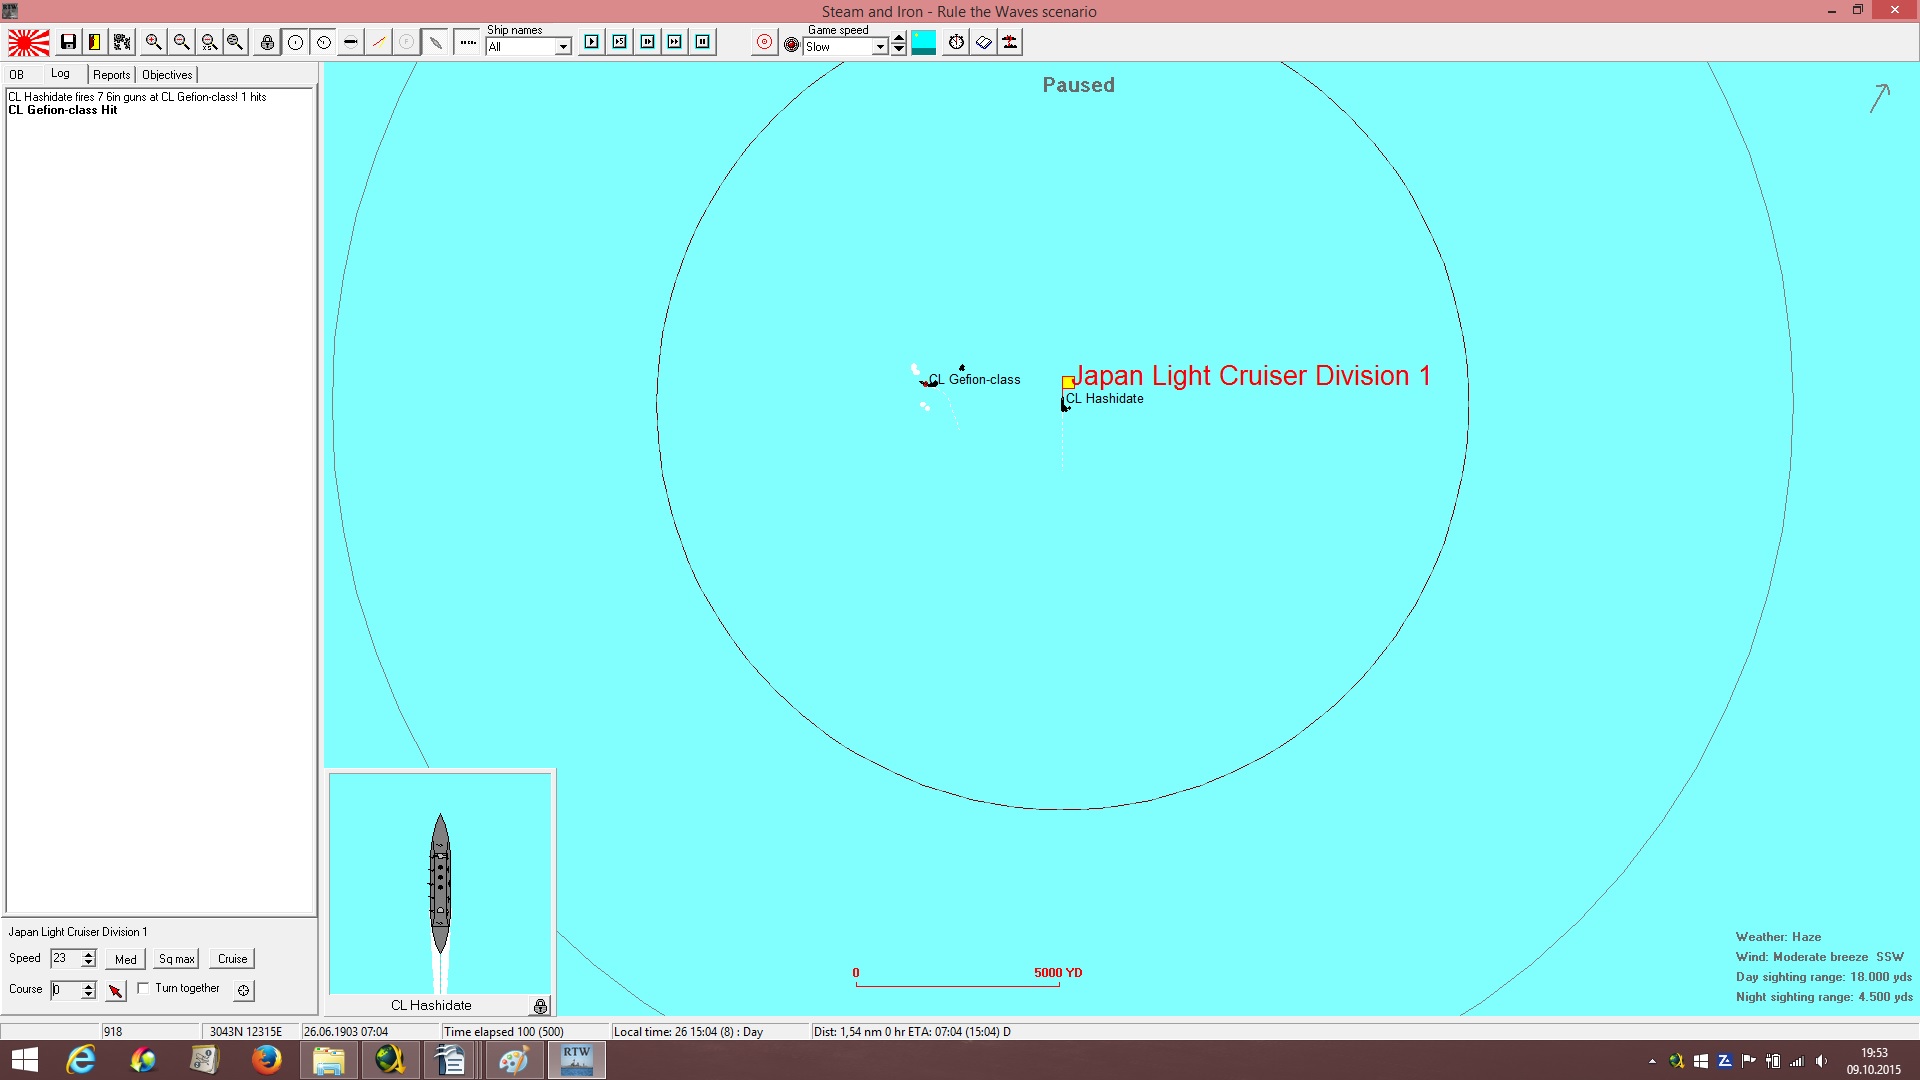Click the Sq max speed button
The height and width of the screenshot is (1080, 1920).
tap(176, 959)
